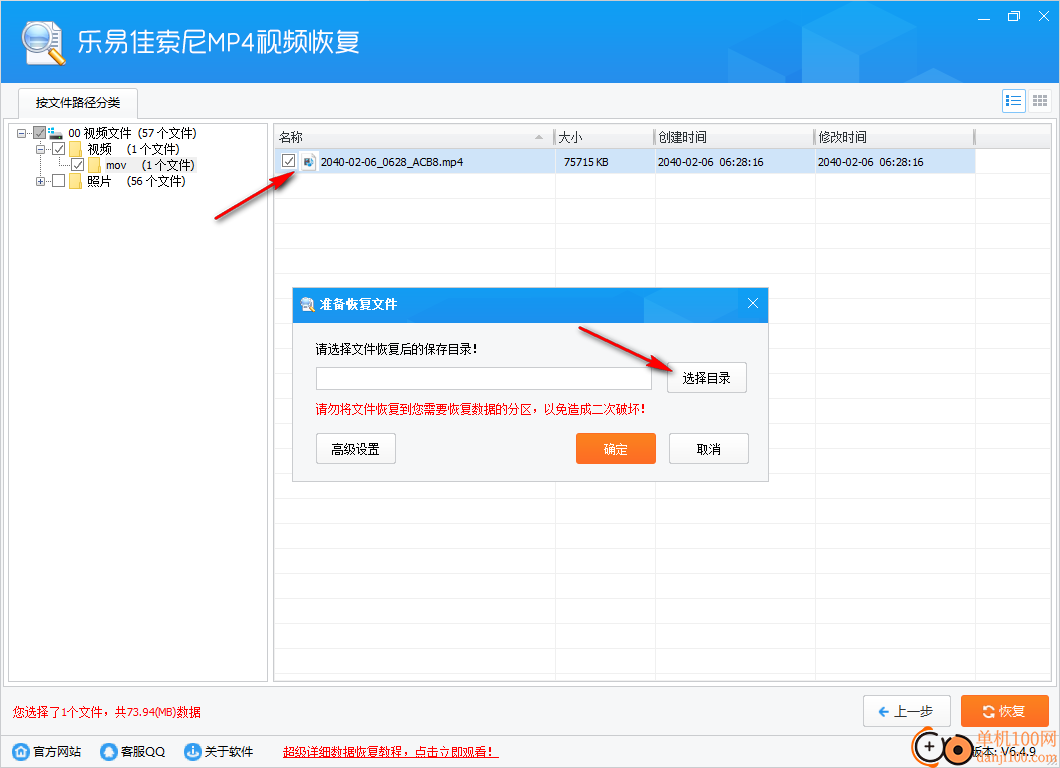Click the 修改时间 column header
1060x768 pixels.
[x=894, y=137]
